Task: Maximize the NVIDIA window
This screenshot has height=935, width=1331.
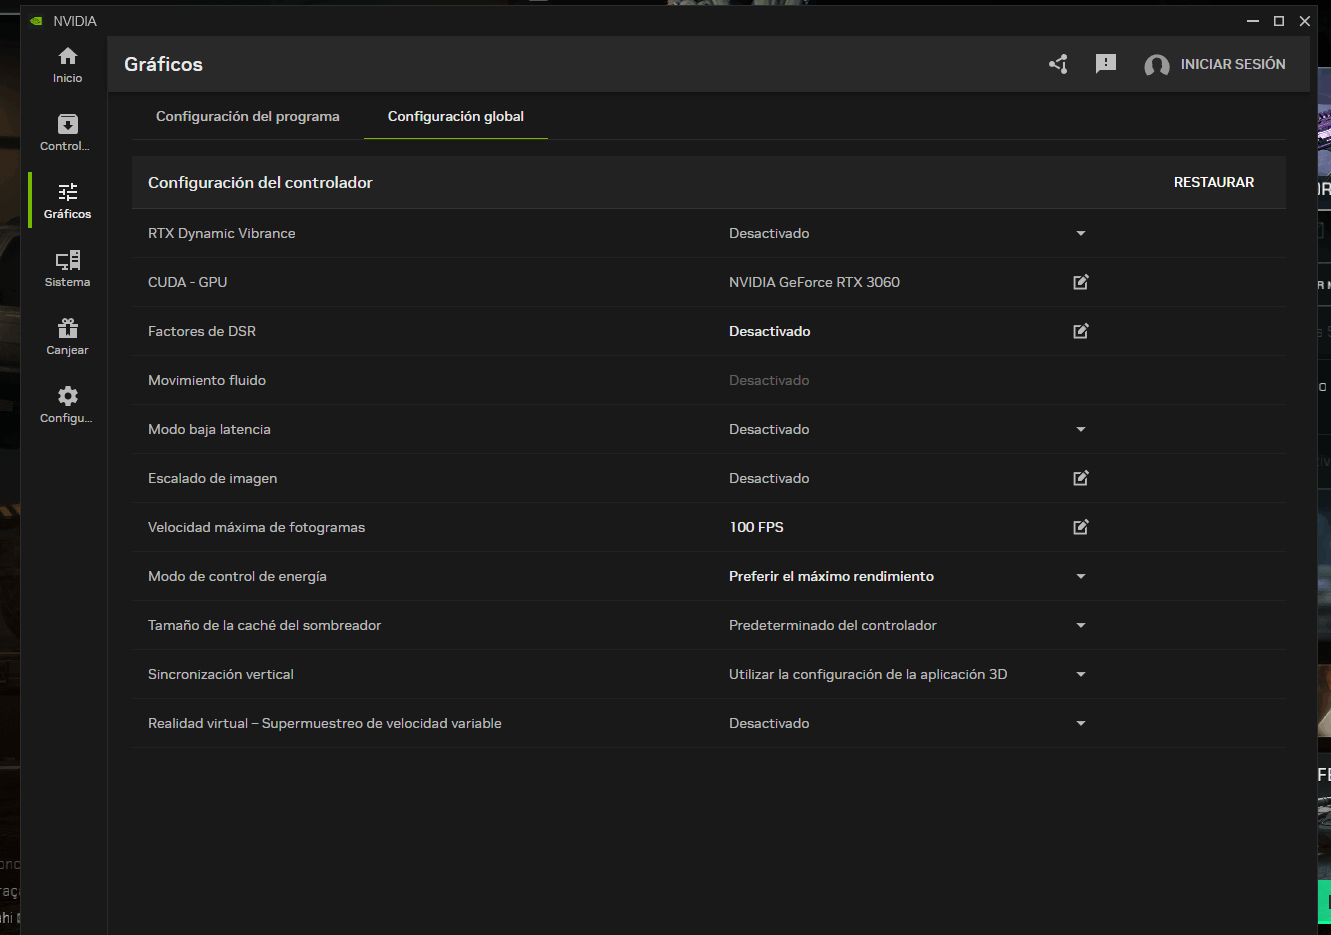Action: pos(1279,21)
